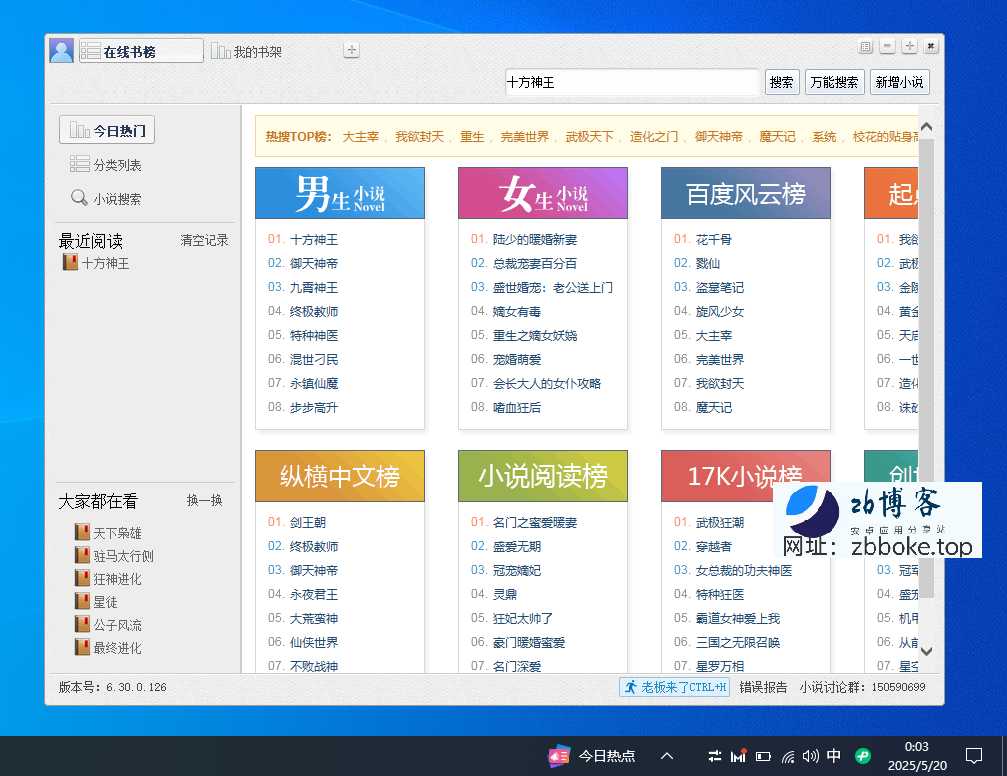Click the 万能搜索 button
This screenshot has height=776, width=1007.
tap(834, 82)
